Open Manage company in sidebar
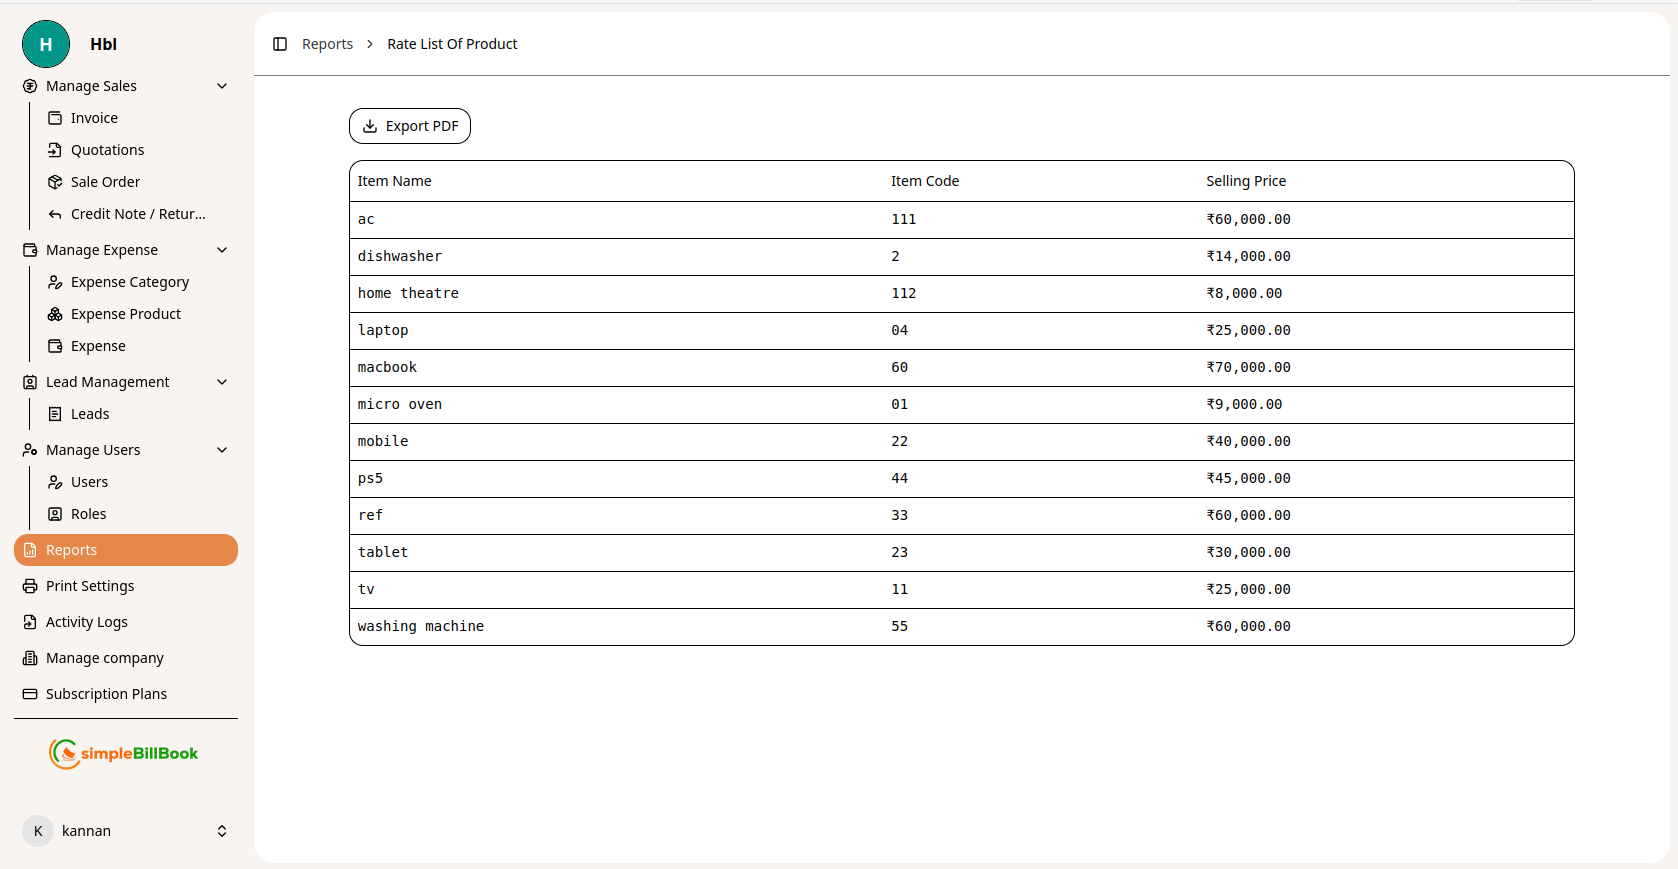The height and width of the screenshot is (869, 1678). point(105,658)
